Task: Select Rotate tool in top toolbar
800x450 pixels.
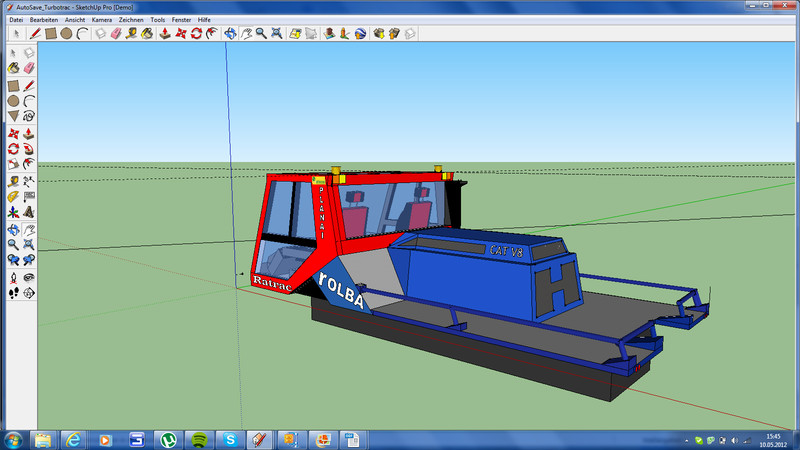Action: 196,34
